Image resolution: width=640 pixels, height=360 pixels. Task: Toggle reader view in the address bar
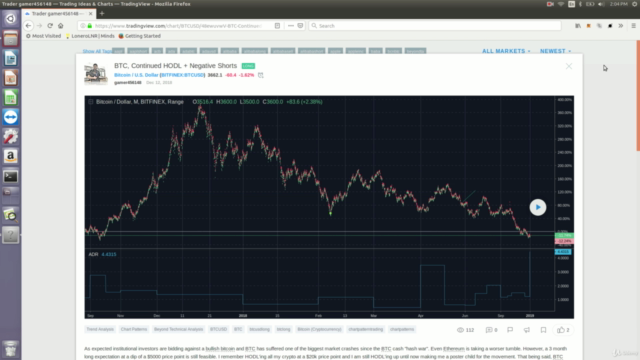tap(277, 26)
